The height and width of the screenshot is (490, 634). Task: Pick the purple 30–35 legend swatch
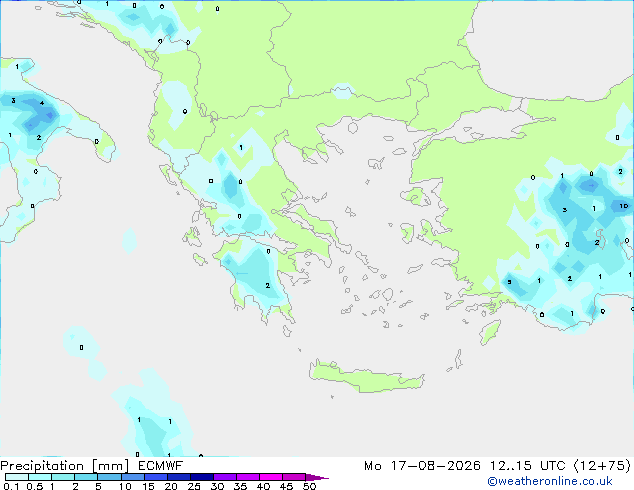[x=225, y=477]
